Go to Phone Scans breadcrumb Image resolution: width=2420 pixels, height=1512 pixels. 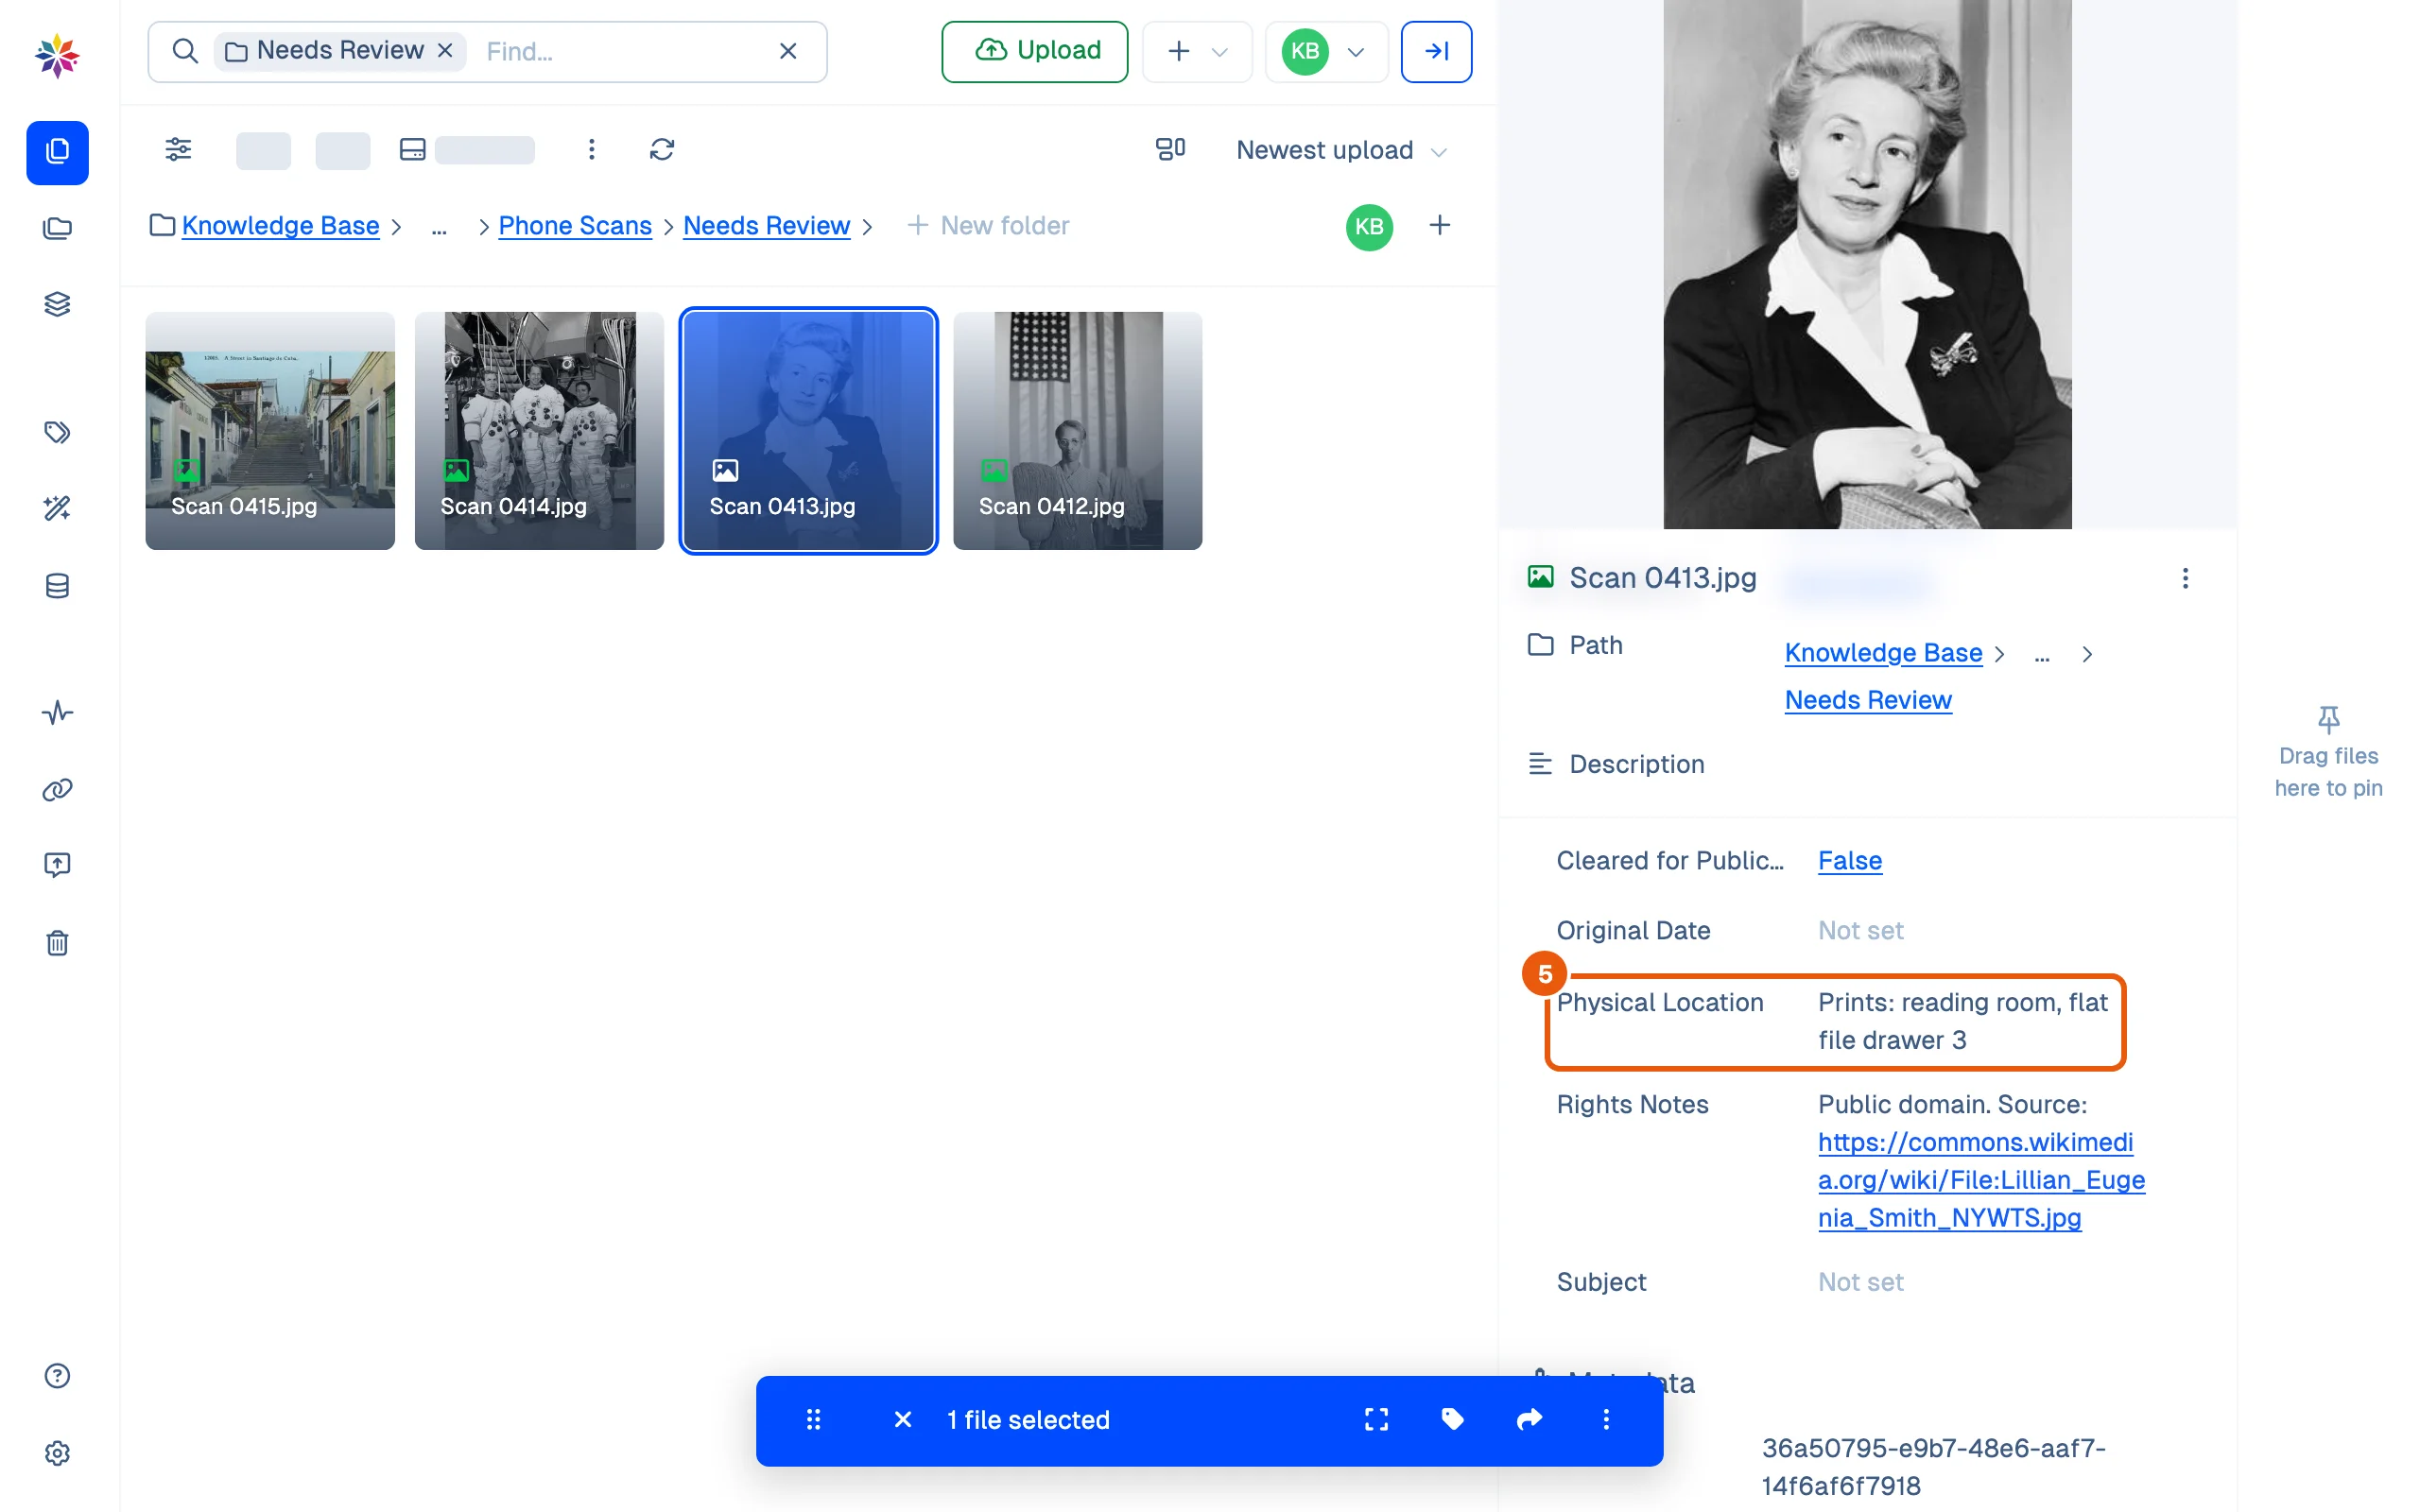[x=575, y=226]
